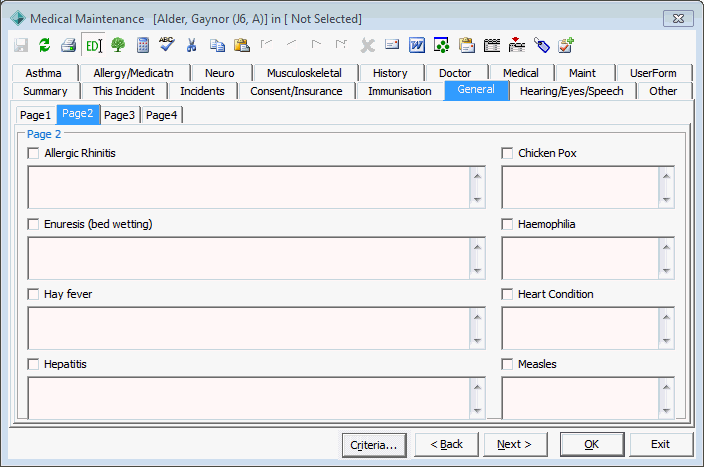Tick the Allergic Rhinitis checkbox
The width and height of the screenshot is (704, 467).
[x=33, y=153]
